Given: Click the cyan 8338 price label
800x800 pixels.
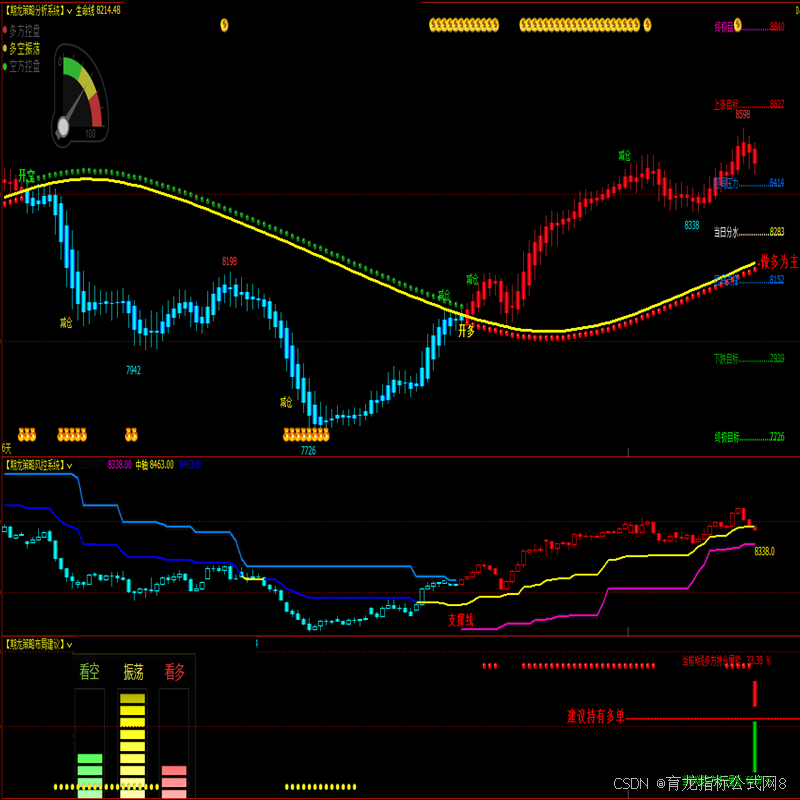Looking at the screenshot, I should (692, 225).
